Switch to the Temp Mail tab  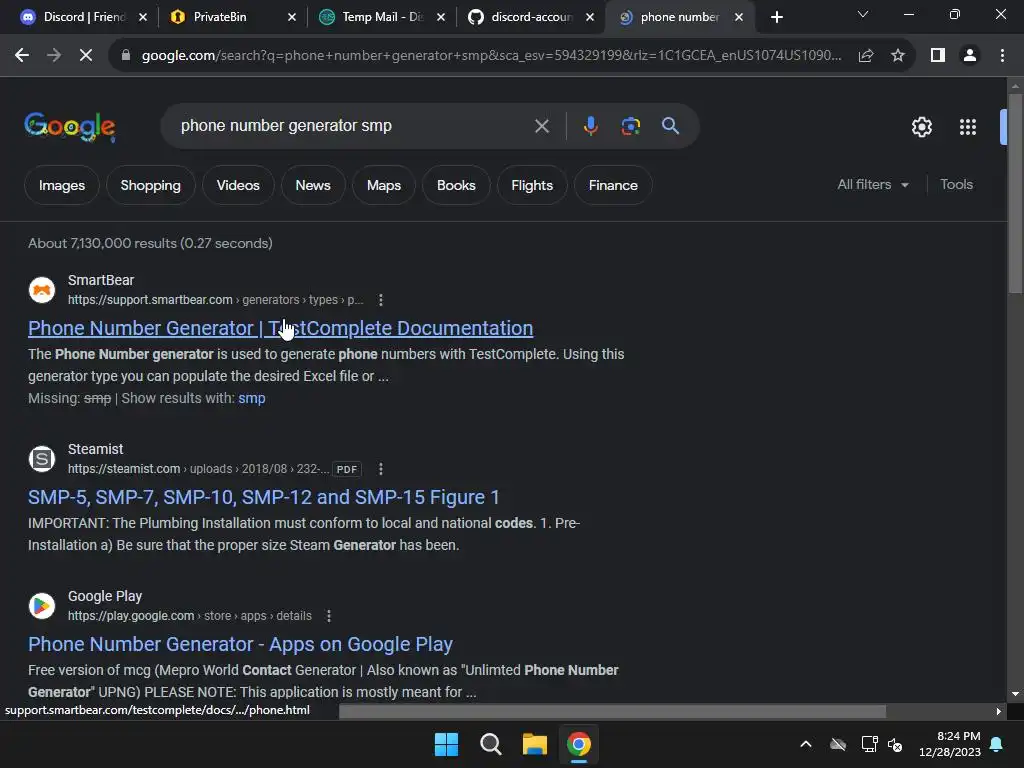(382, 17)
